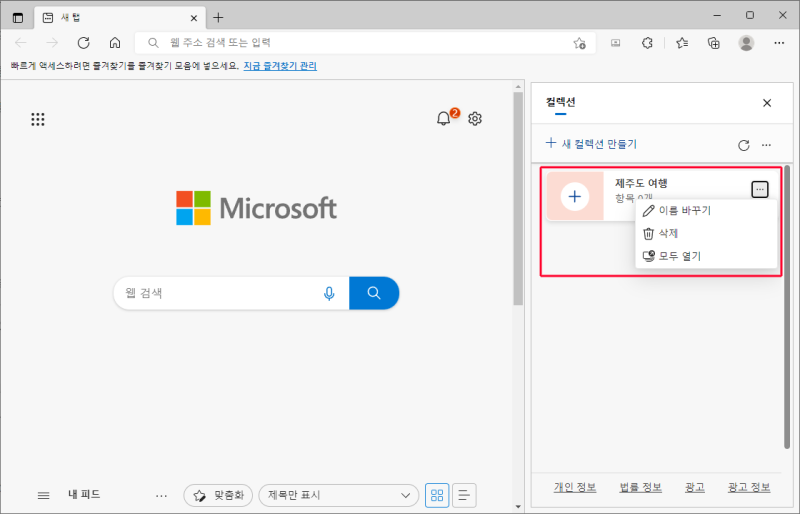Open the user profile avatar
Image resolution: width=800 pixels, height=514 pixels.
[746, 43]
